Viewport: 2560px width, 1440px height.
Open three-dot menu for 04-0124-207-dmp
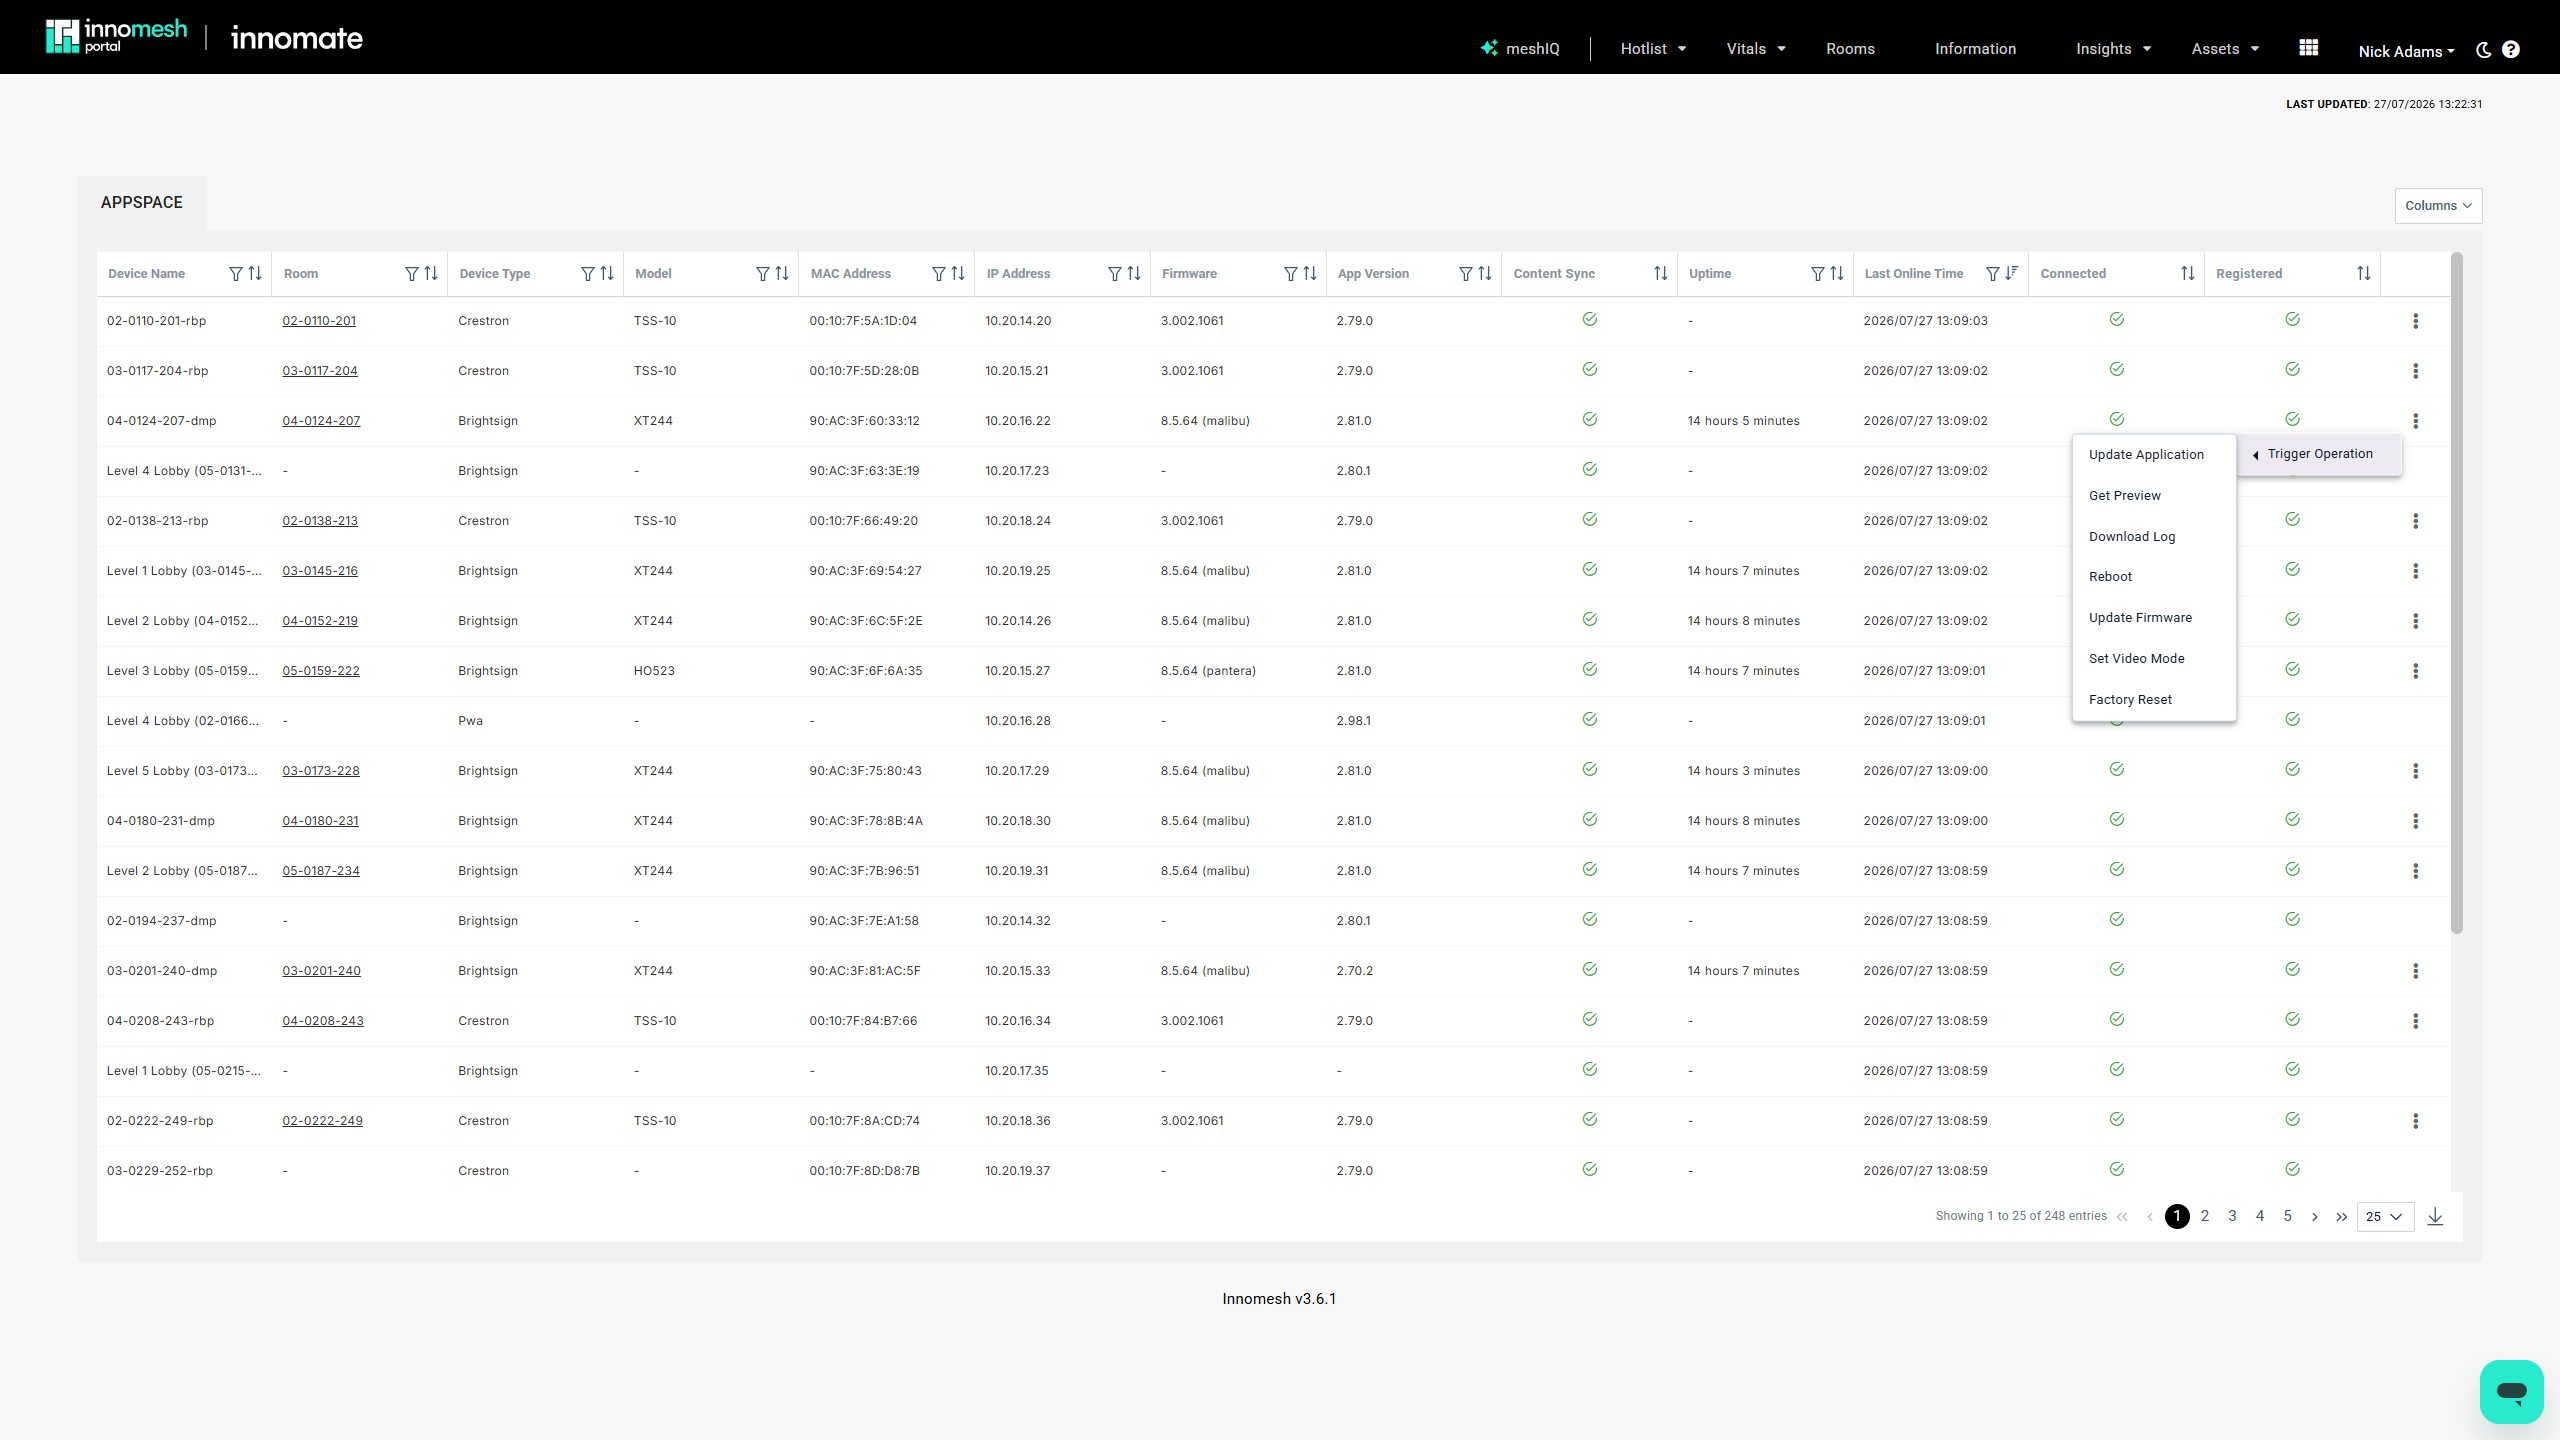click(x=2416, y=421)
